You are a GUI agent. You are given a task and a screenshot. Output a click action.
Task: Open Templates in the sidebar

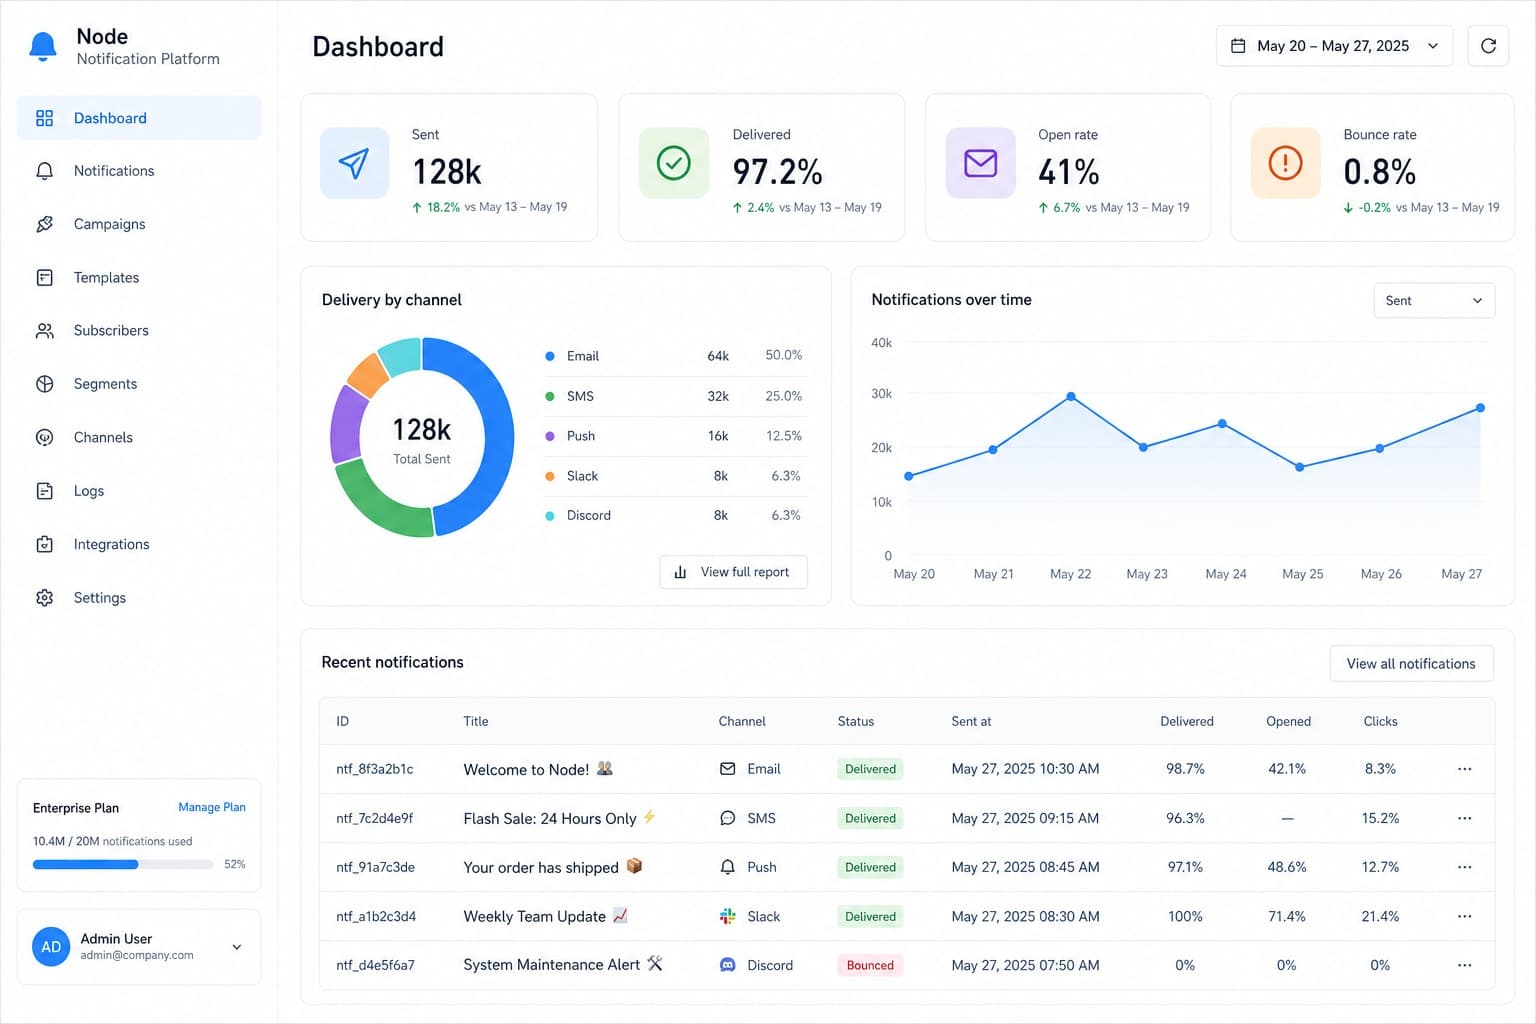pyautogui.click(x=139, y=277)
